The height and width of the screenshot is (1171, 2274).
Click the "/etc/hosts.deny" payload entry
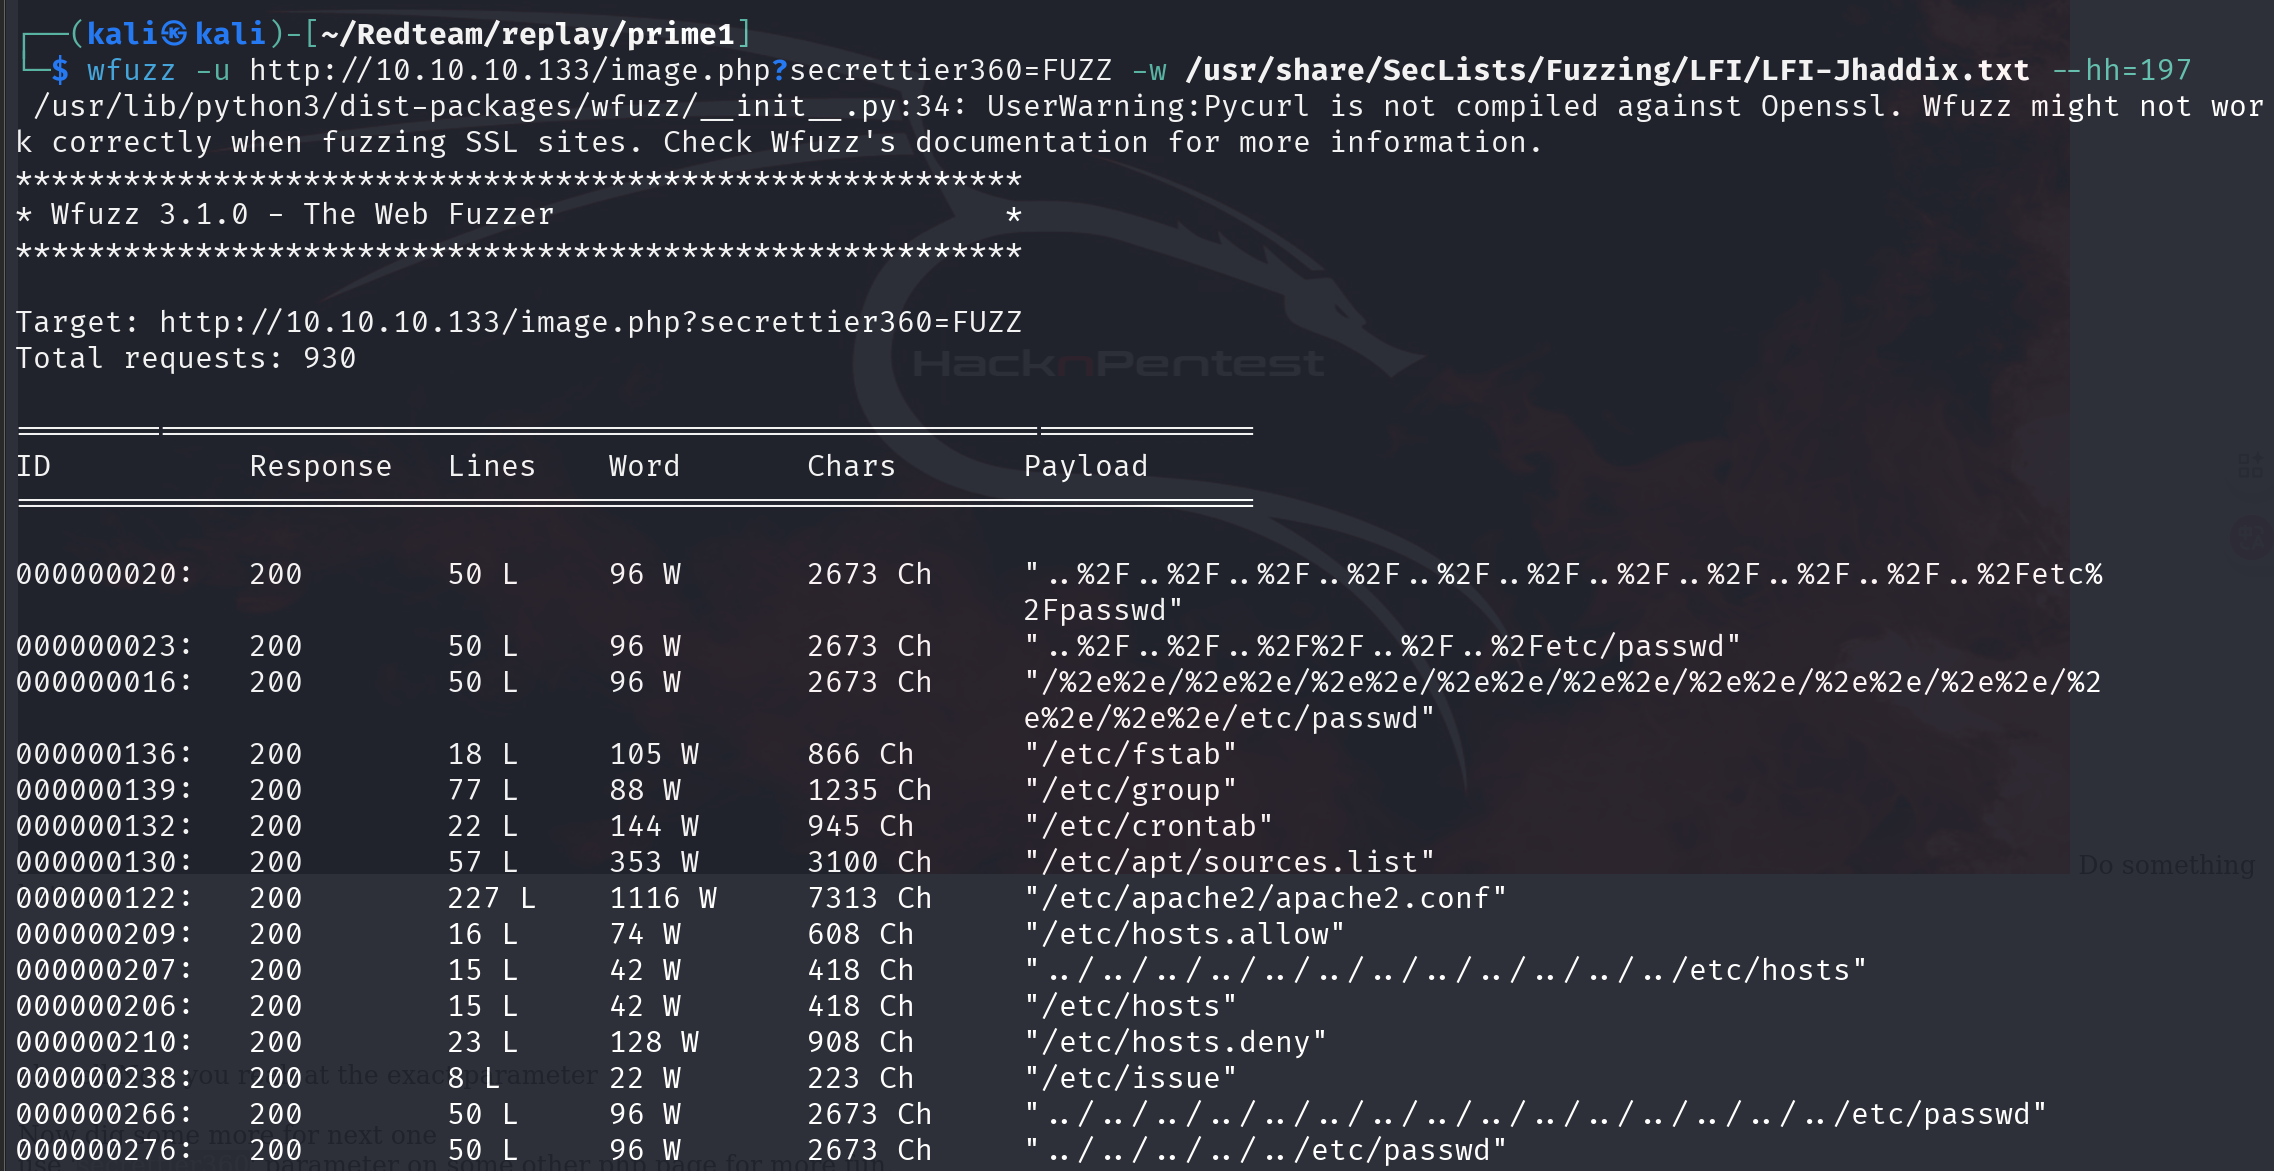(1175, 1042)
